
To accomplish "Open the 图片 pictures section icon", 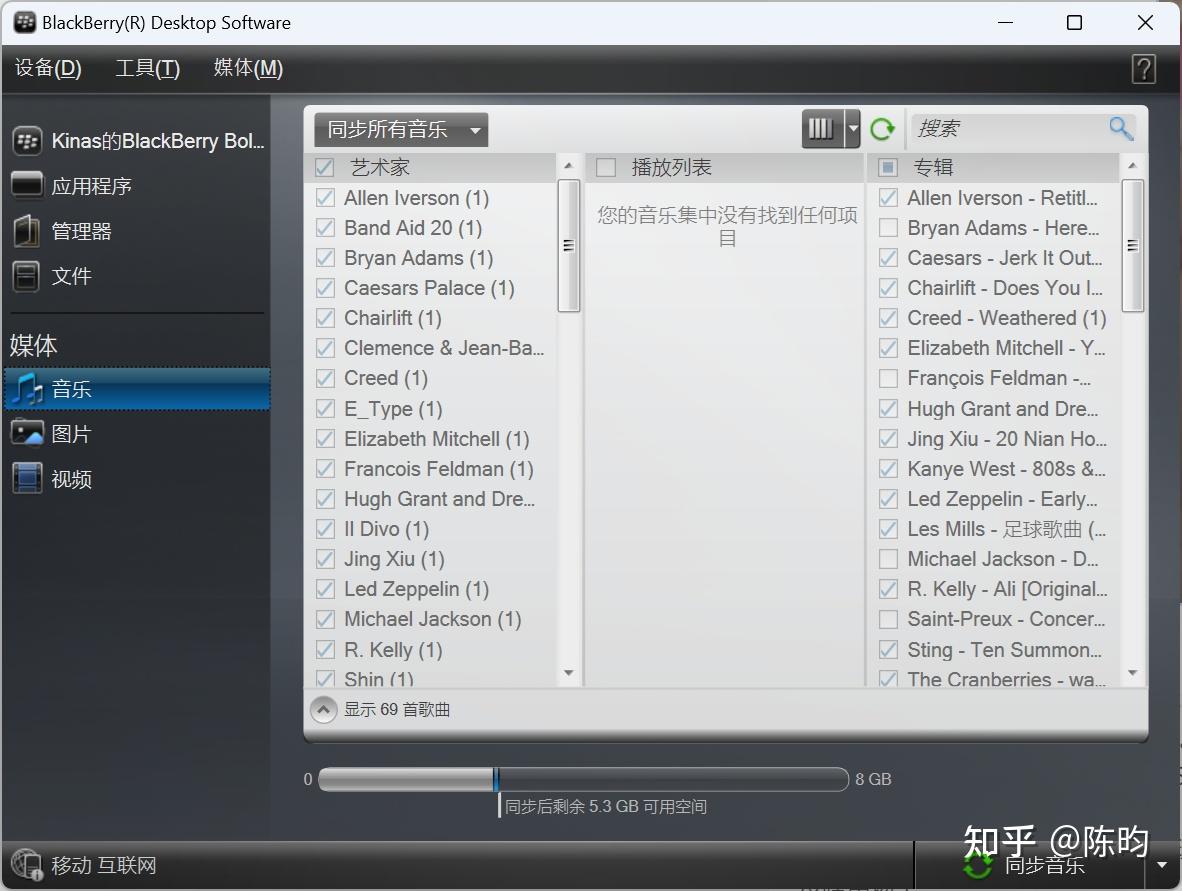I will (27, 434).
